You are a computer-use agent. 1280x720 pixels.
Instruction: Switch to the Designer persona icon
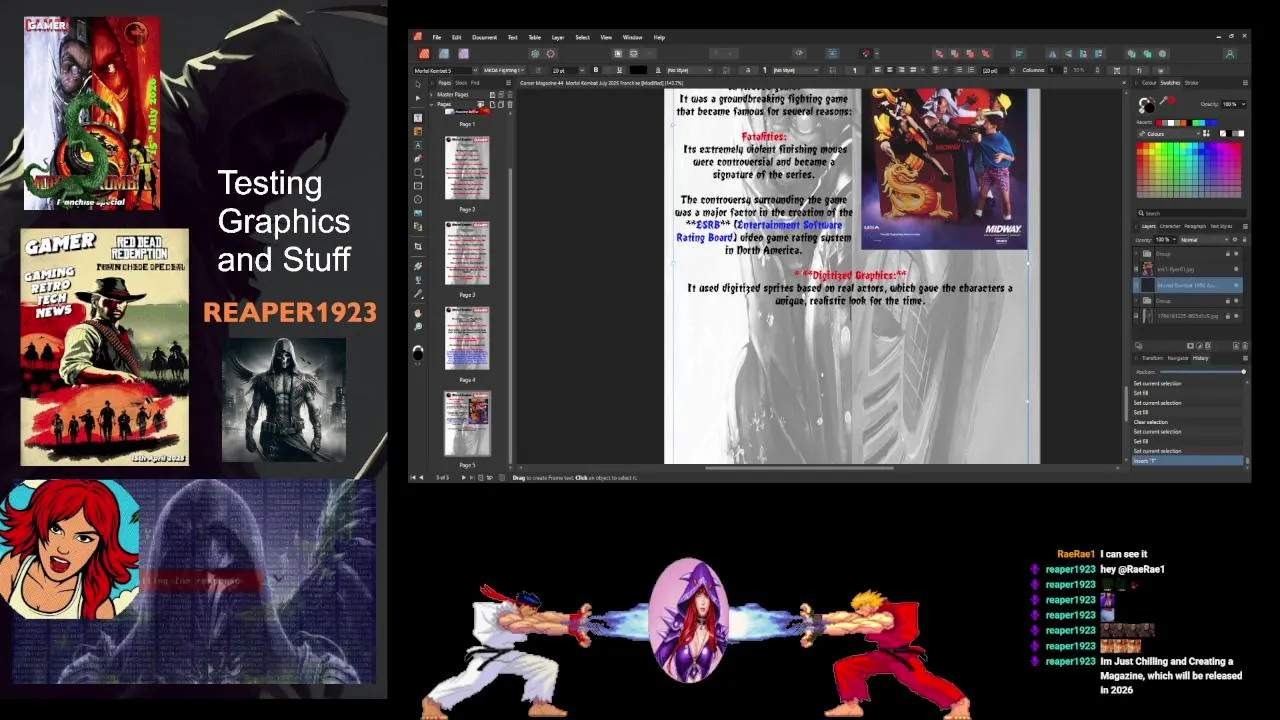click(444, 54)
